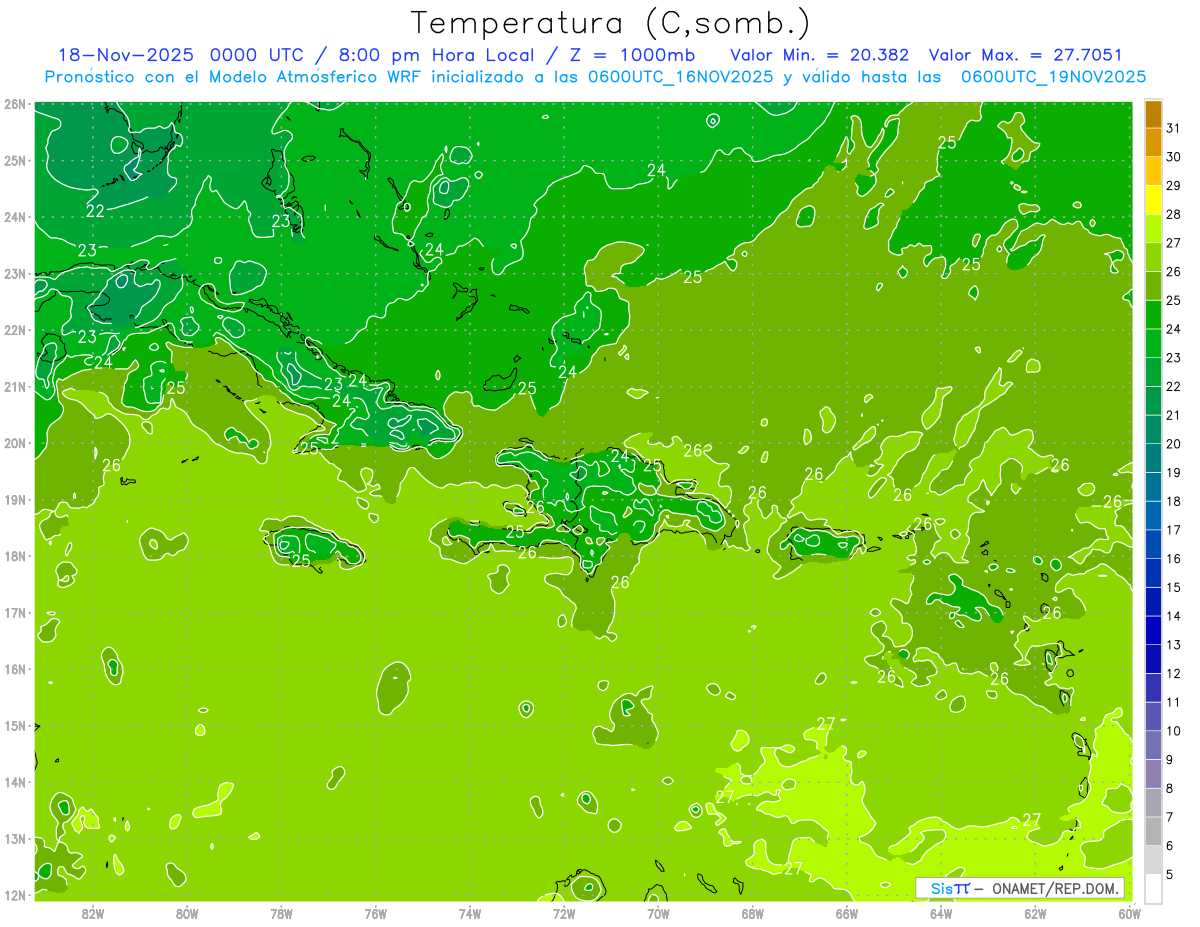1200x927 pixels.
Task: Click latitude axis label 23N
Action: [x=14, y=274]
